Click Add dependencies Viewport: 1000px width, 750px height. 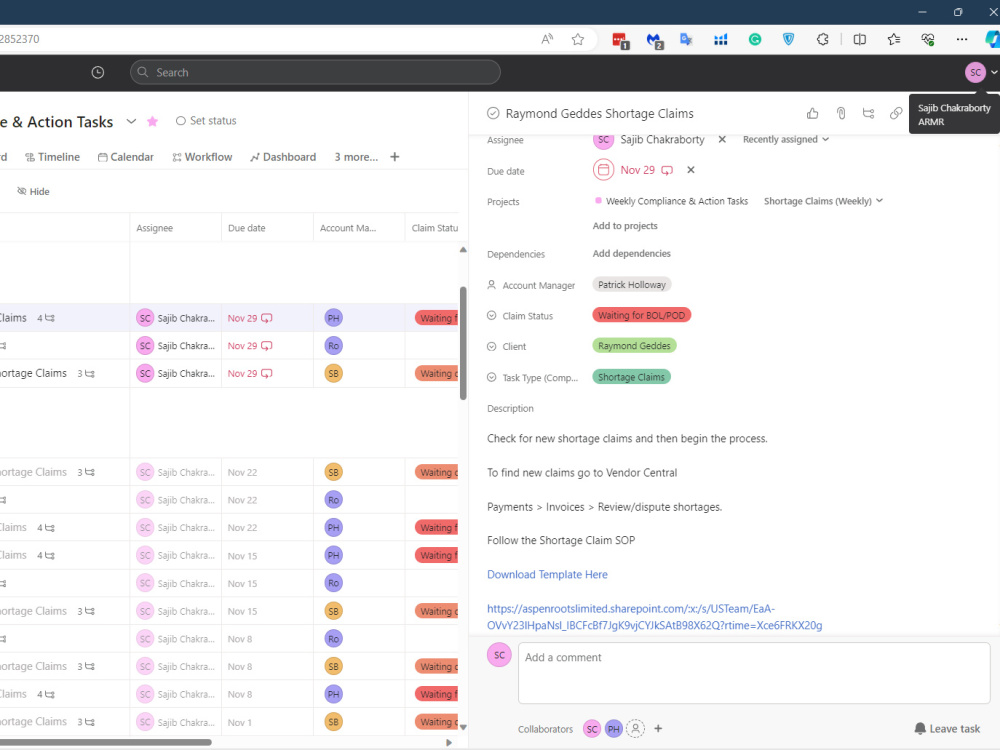pyautogui.click(x=631, y=253)
